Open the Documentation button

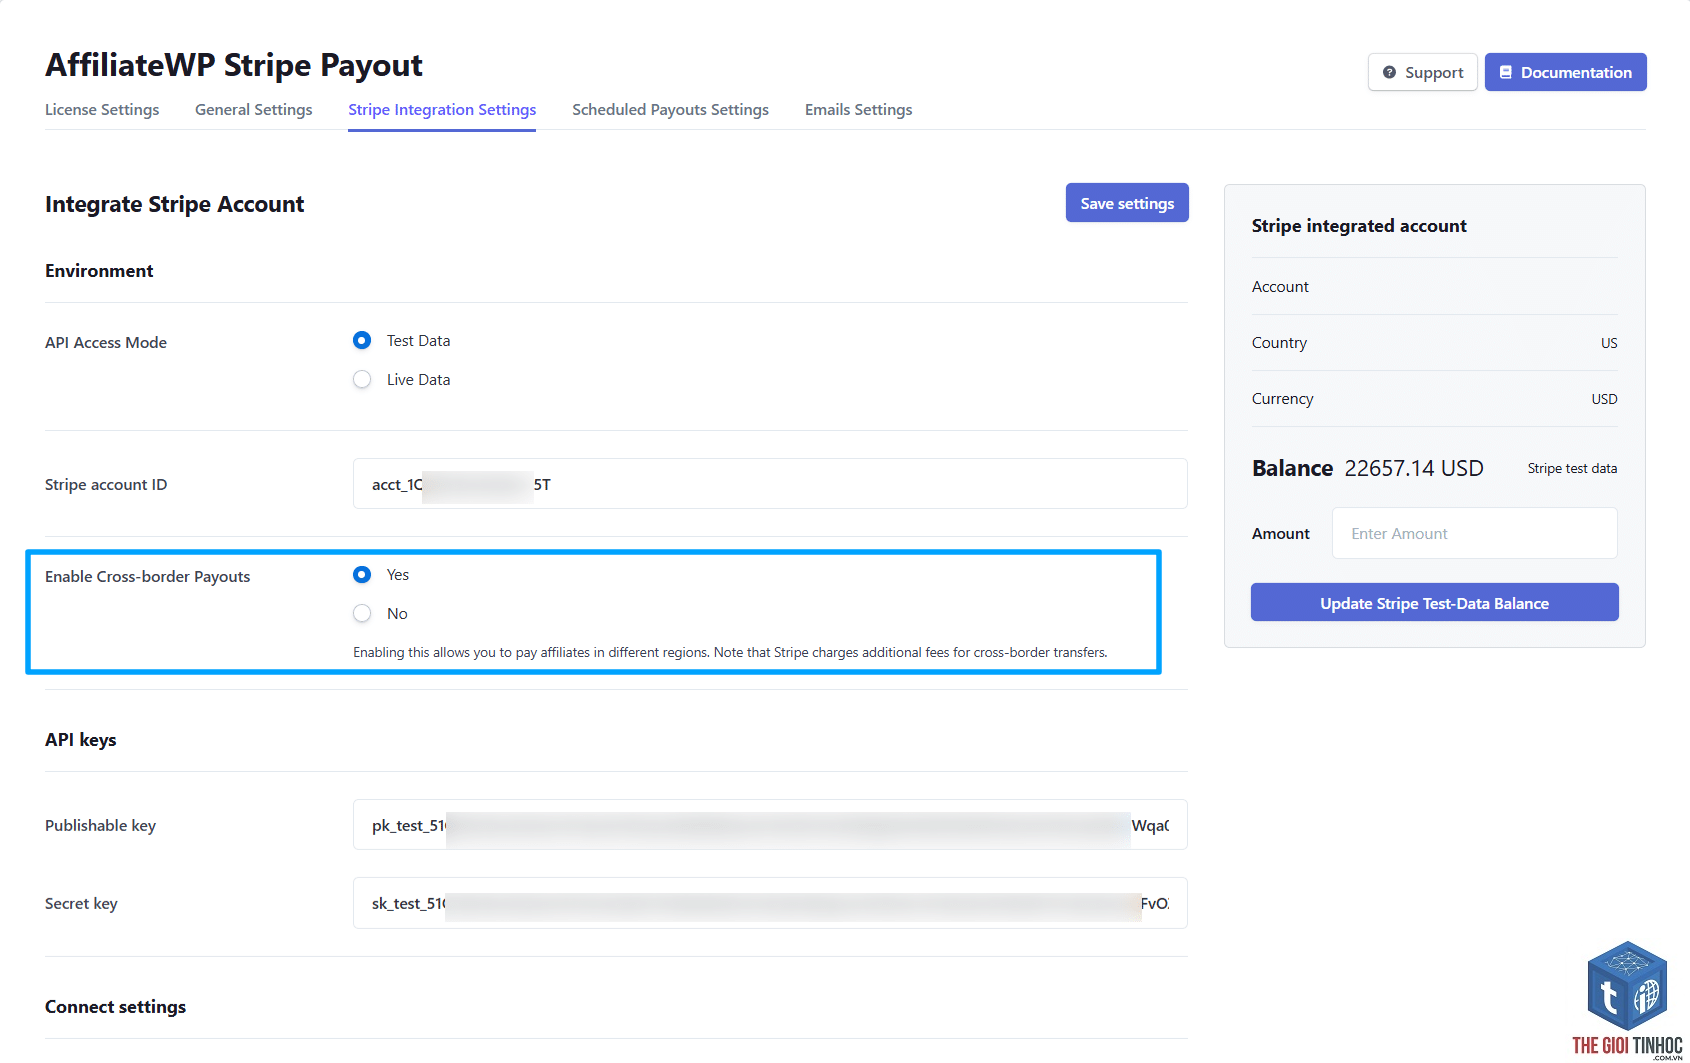tap(1565, 72)
